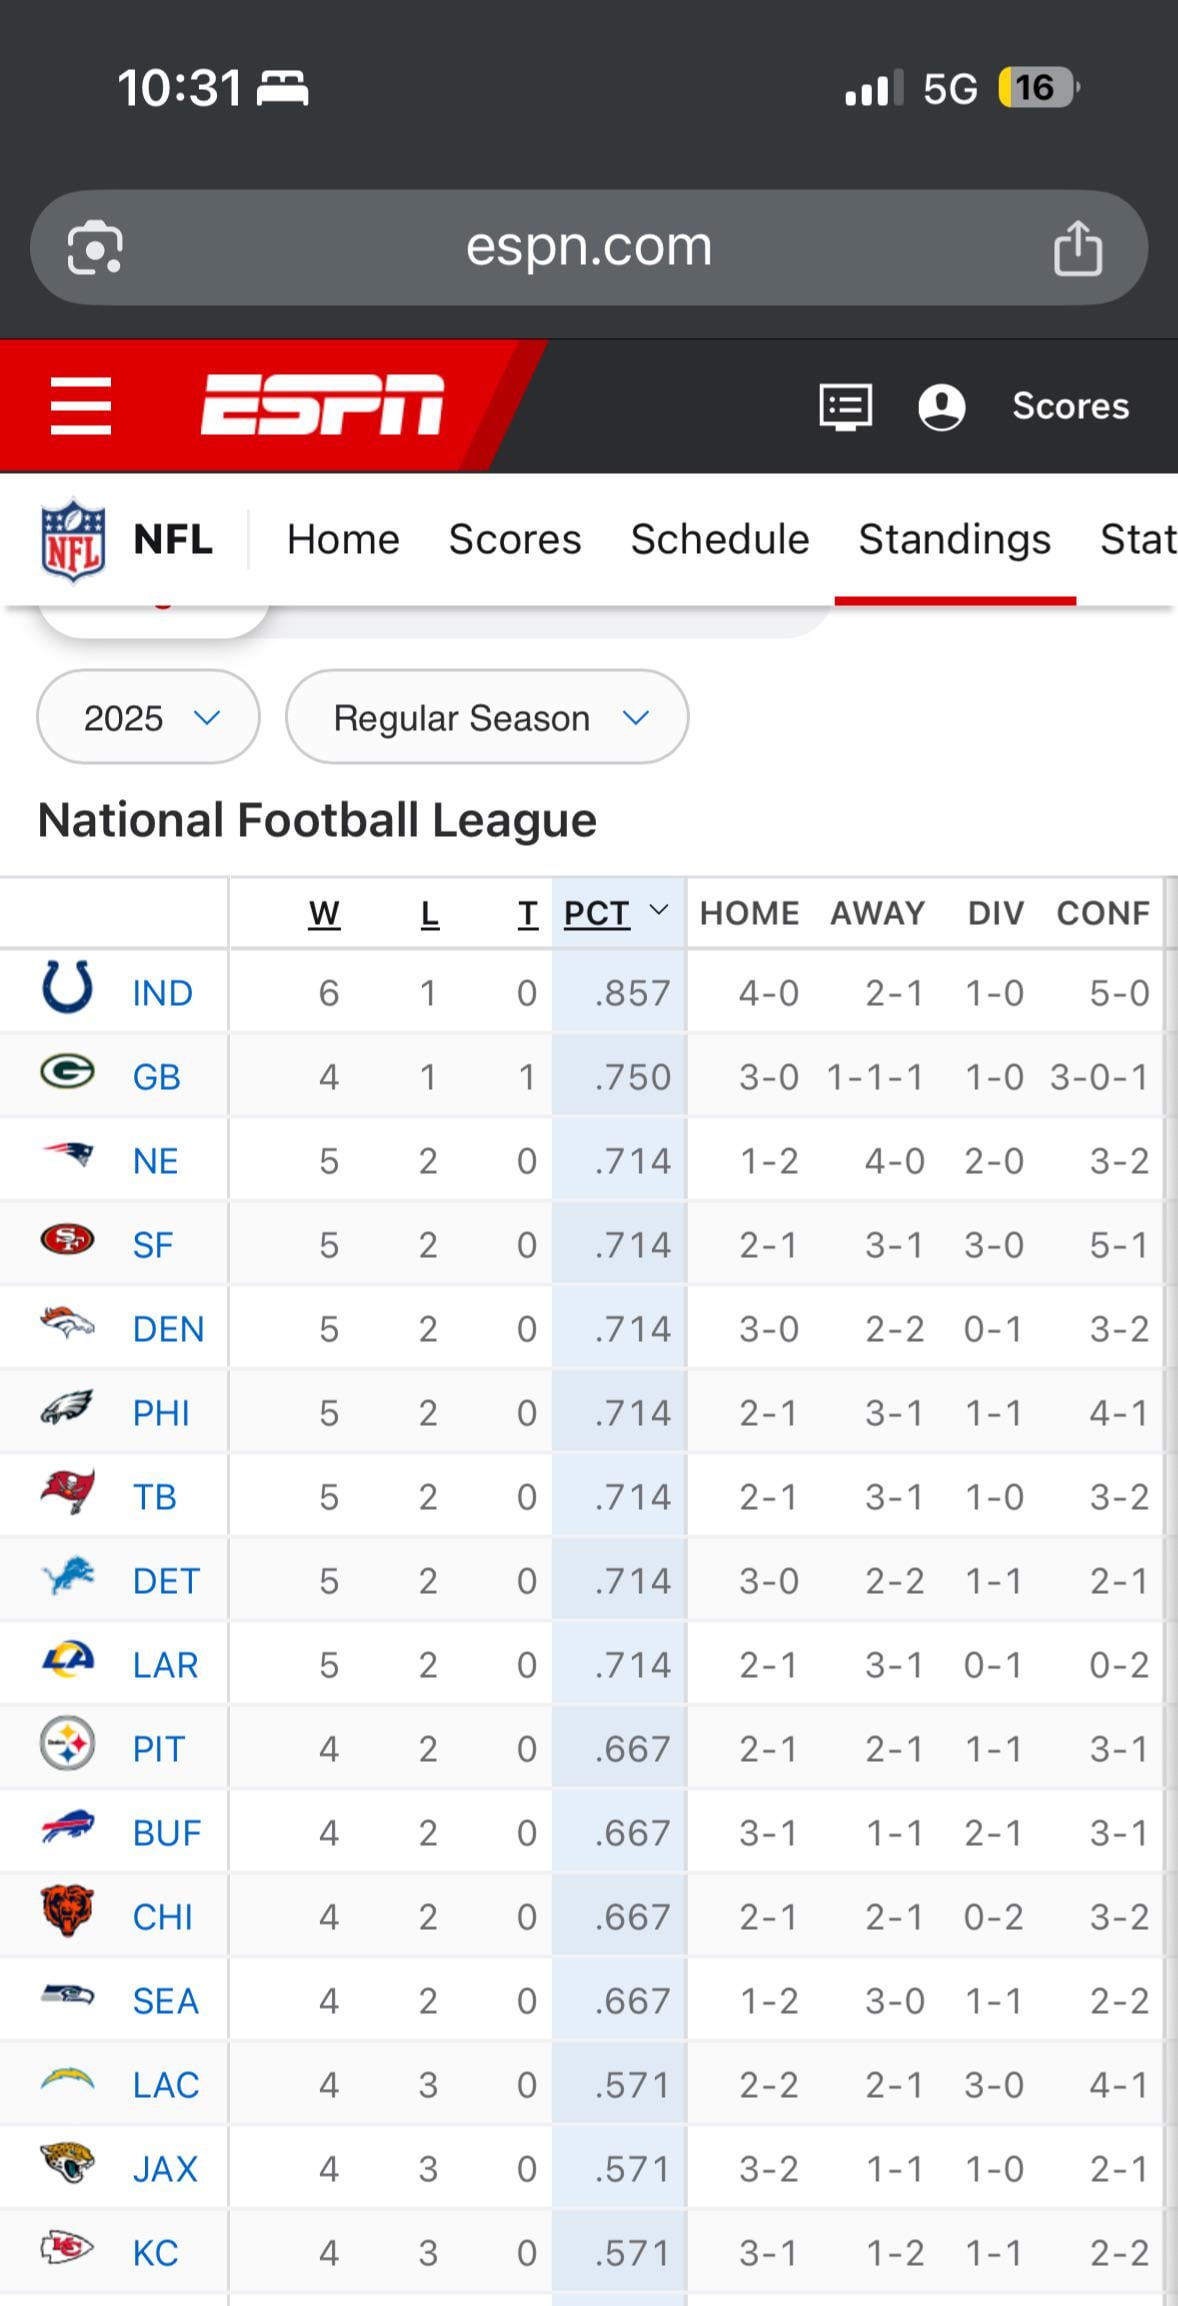Switch to the NFL Home tab
This screenshot has width=1178, height=2306.
[x=343, y=540]
